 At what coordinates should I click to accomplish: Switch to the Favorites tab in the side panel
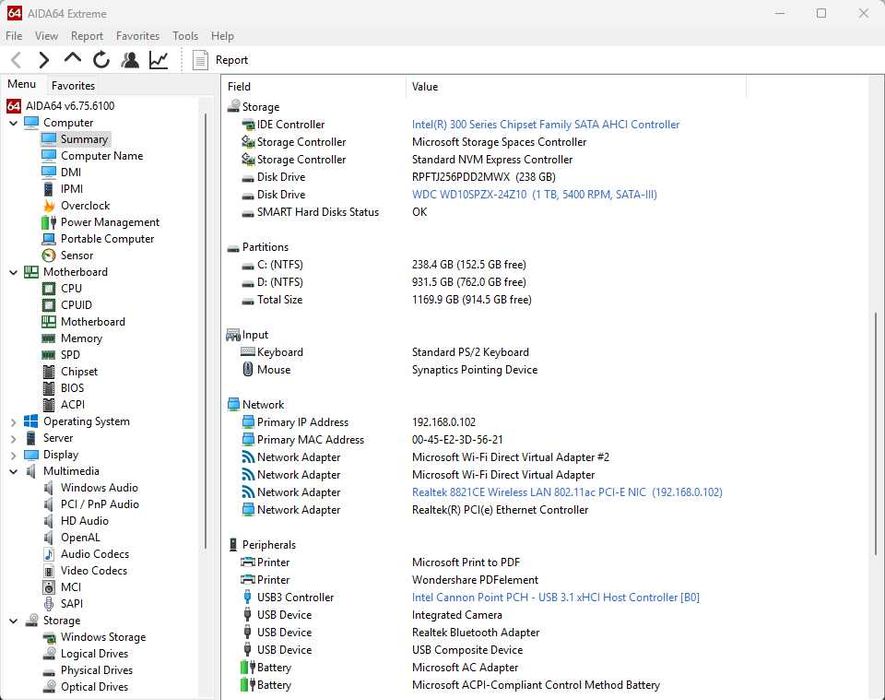pos(73,86)
